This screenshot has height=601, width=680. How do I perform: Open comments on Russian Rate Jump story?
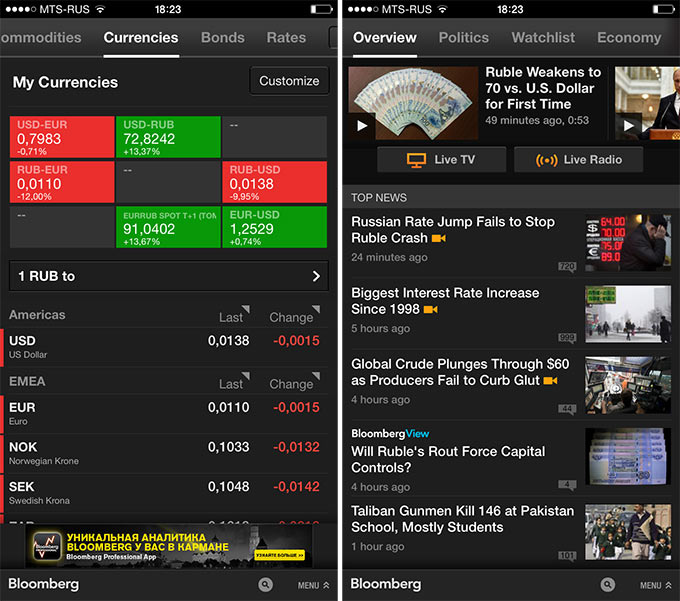coord(567,267)
